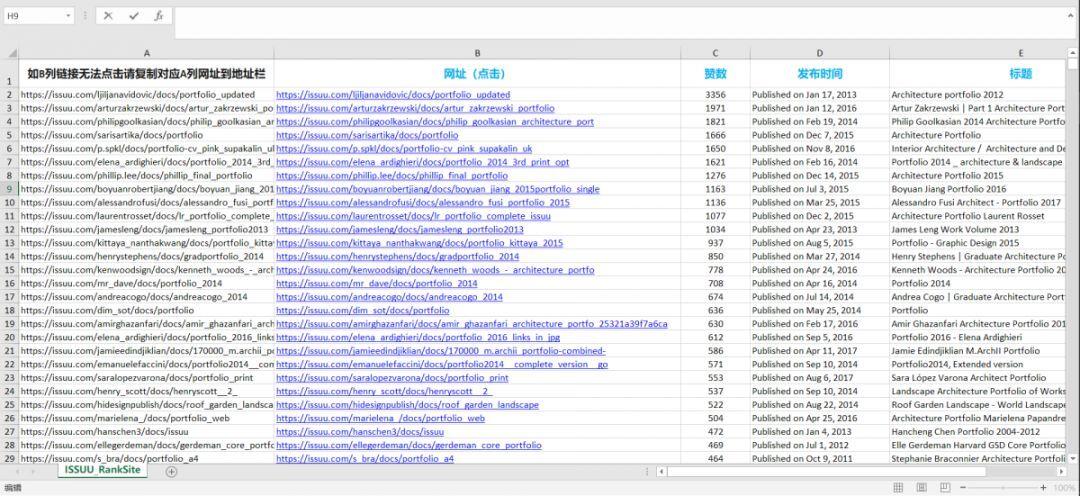Click header cell '网址（点击）'
1080x496 pixels.
[477, 74]
